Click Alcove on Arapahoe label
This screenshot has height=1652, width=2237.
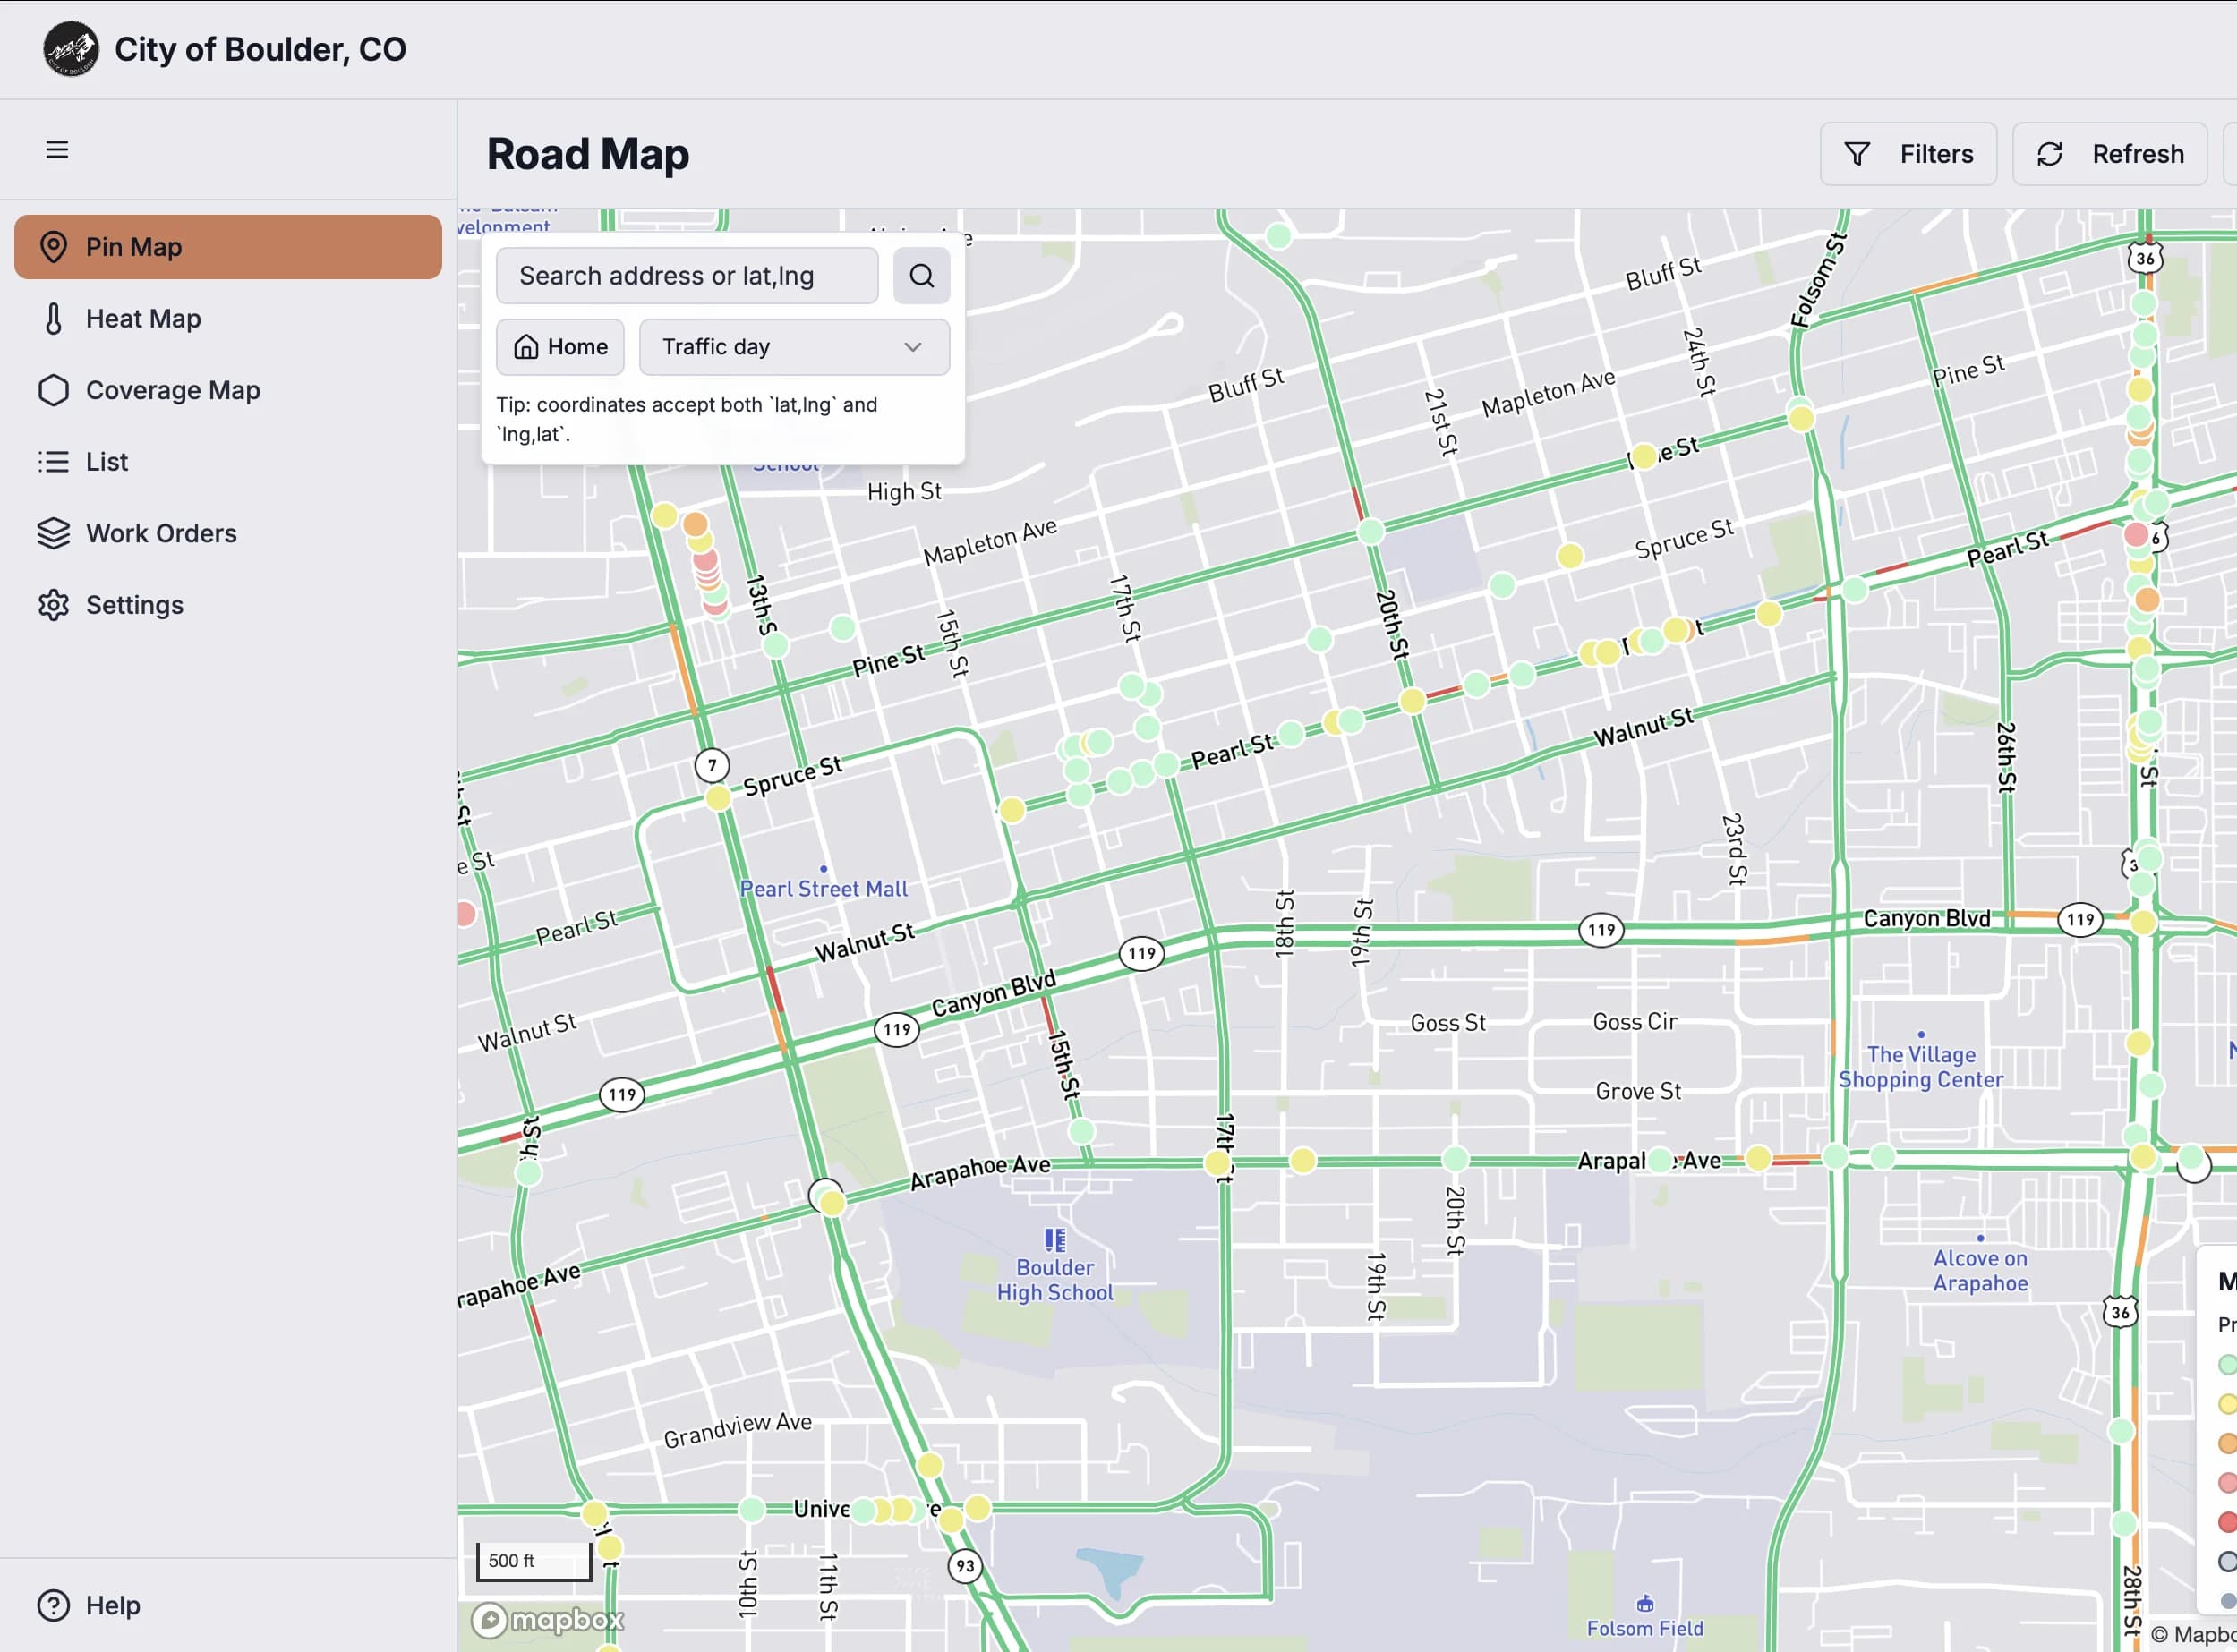(x=1980, y=1271)
